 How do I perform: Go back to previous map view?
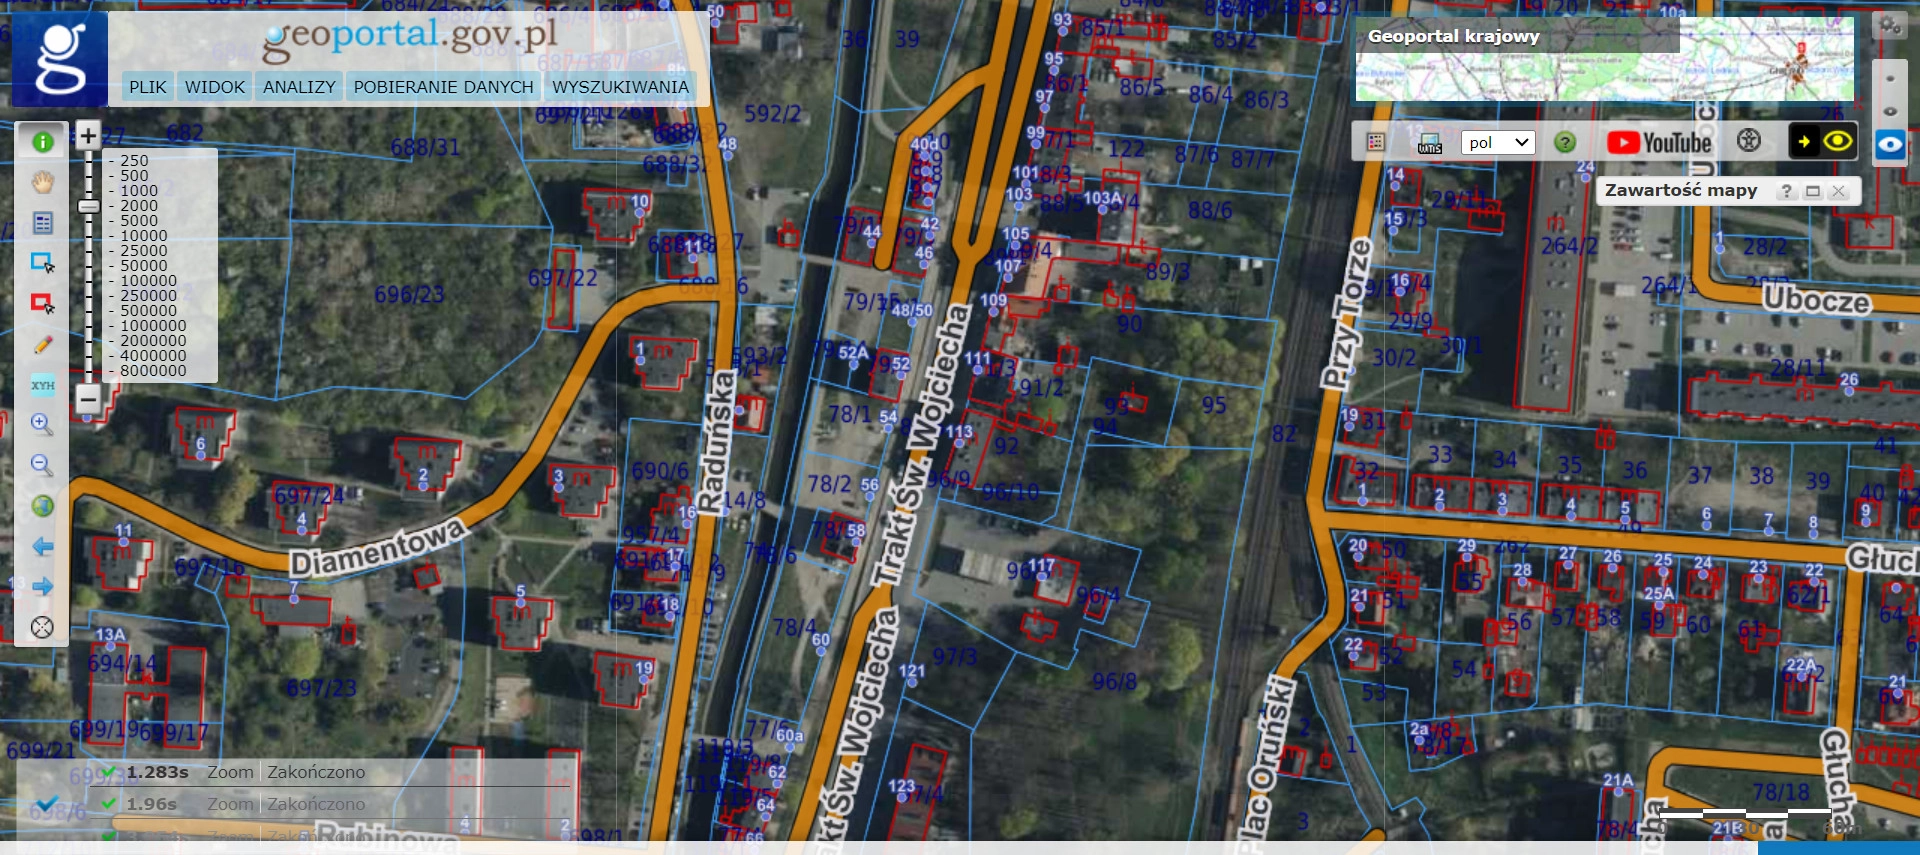tap(42, 547)
